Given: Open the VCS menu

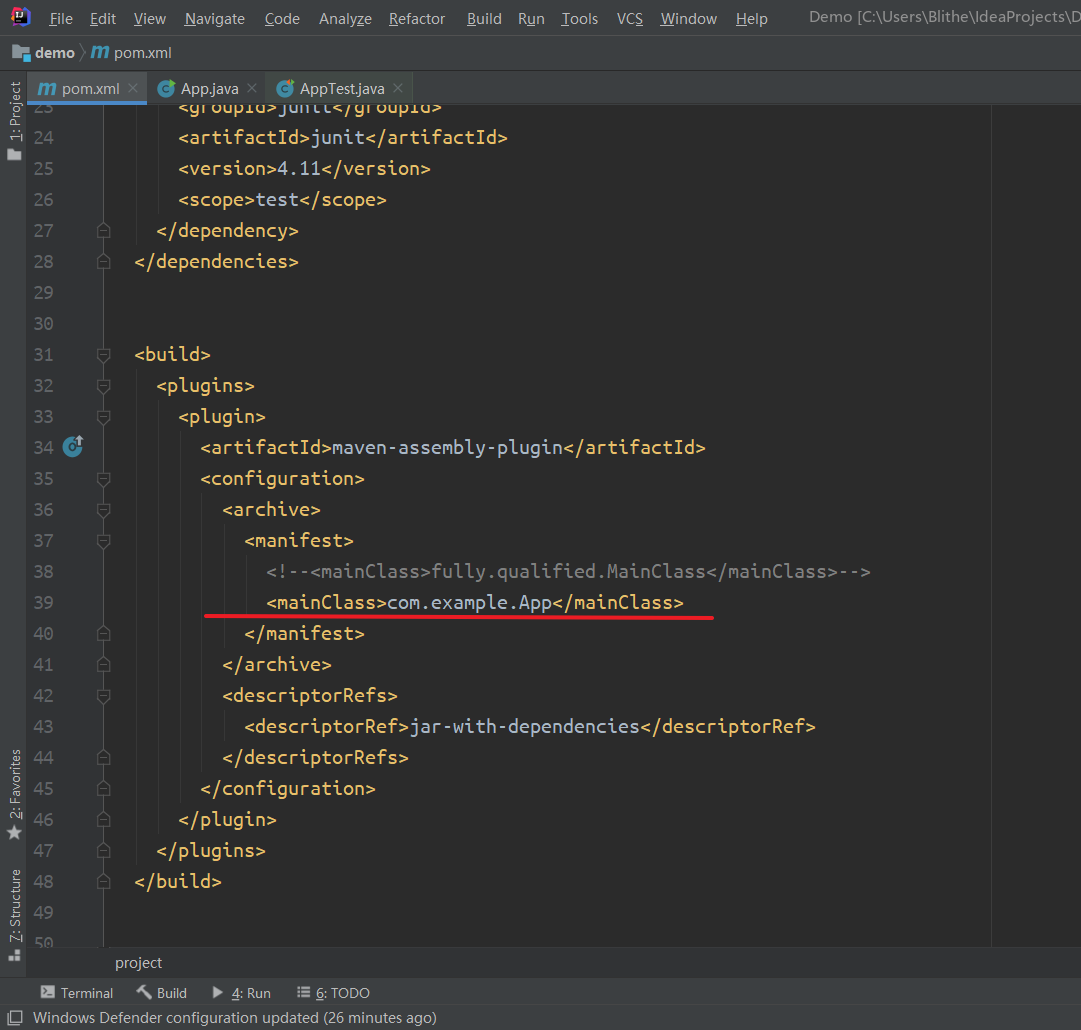Looking at the screenshot, I should [x=629, y=19].
